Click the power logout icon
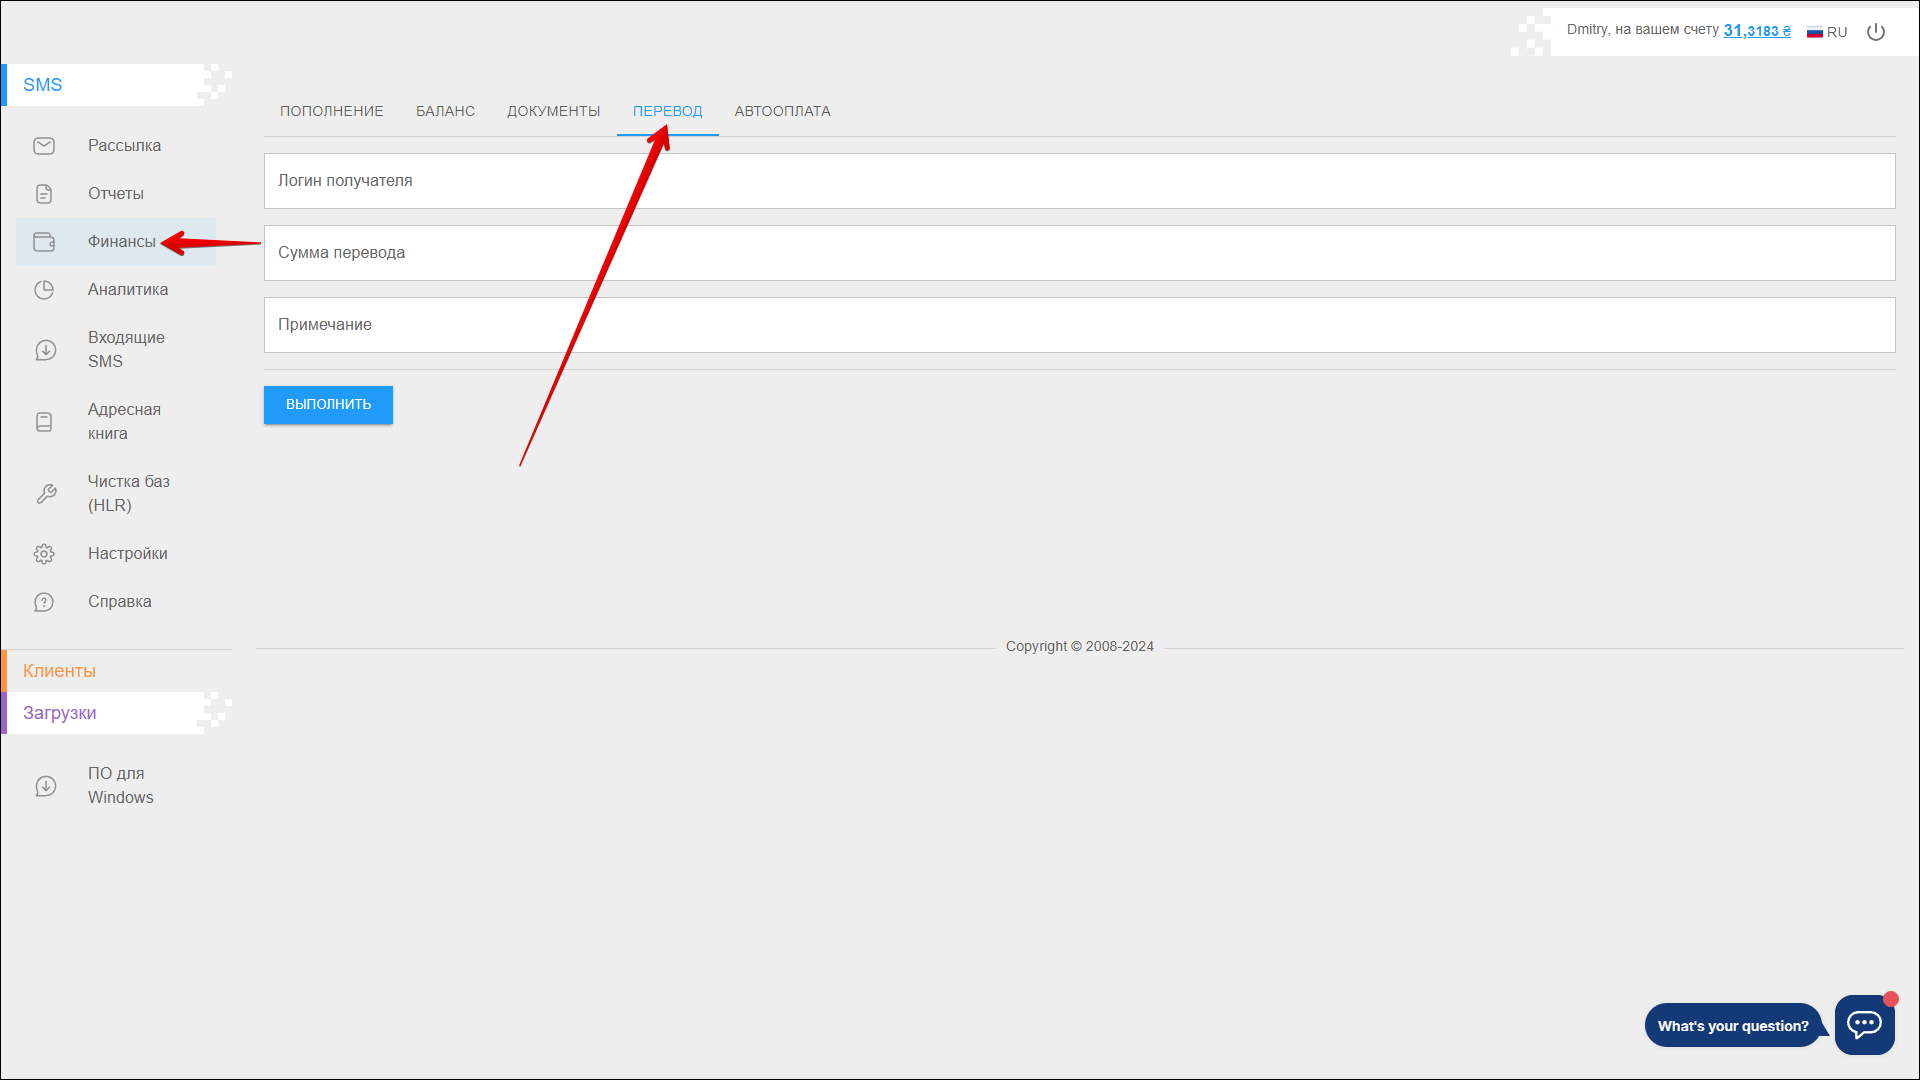Image resolution: width=1920 pixels, height=1080 pixels. coord(1876,32)
